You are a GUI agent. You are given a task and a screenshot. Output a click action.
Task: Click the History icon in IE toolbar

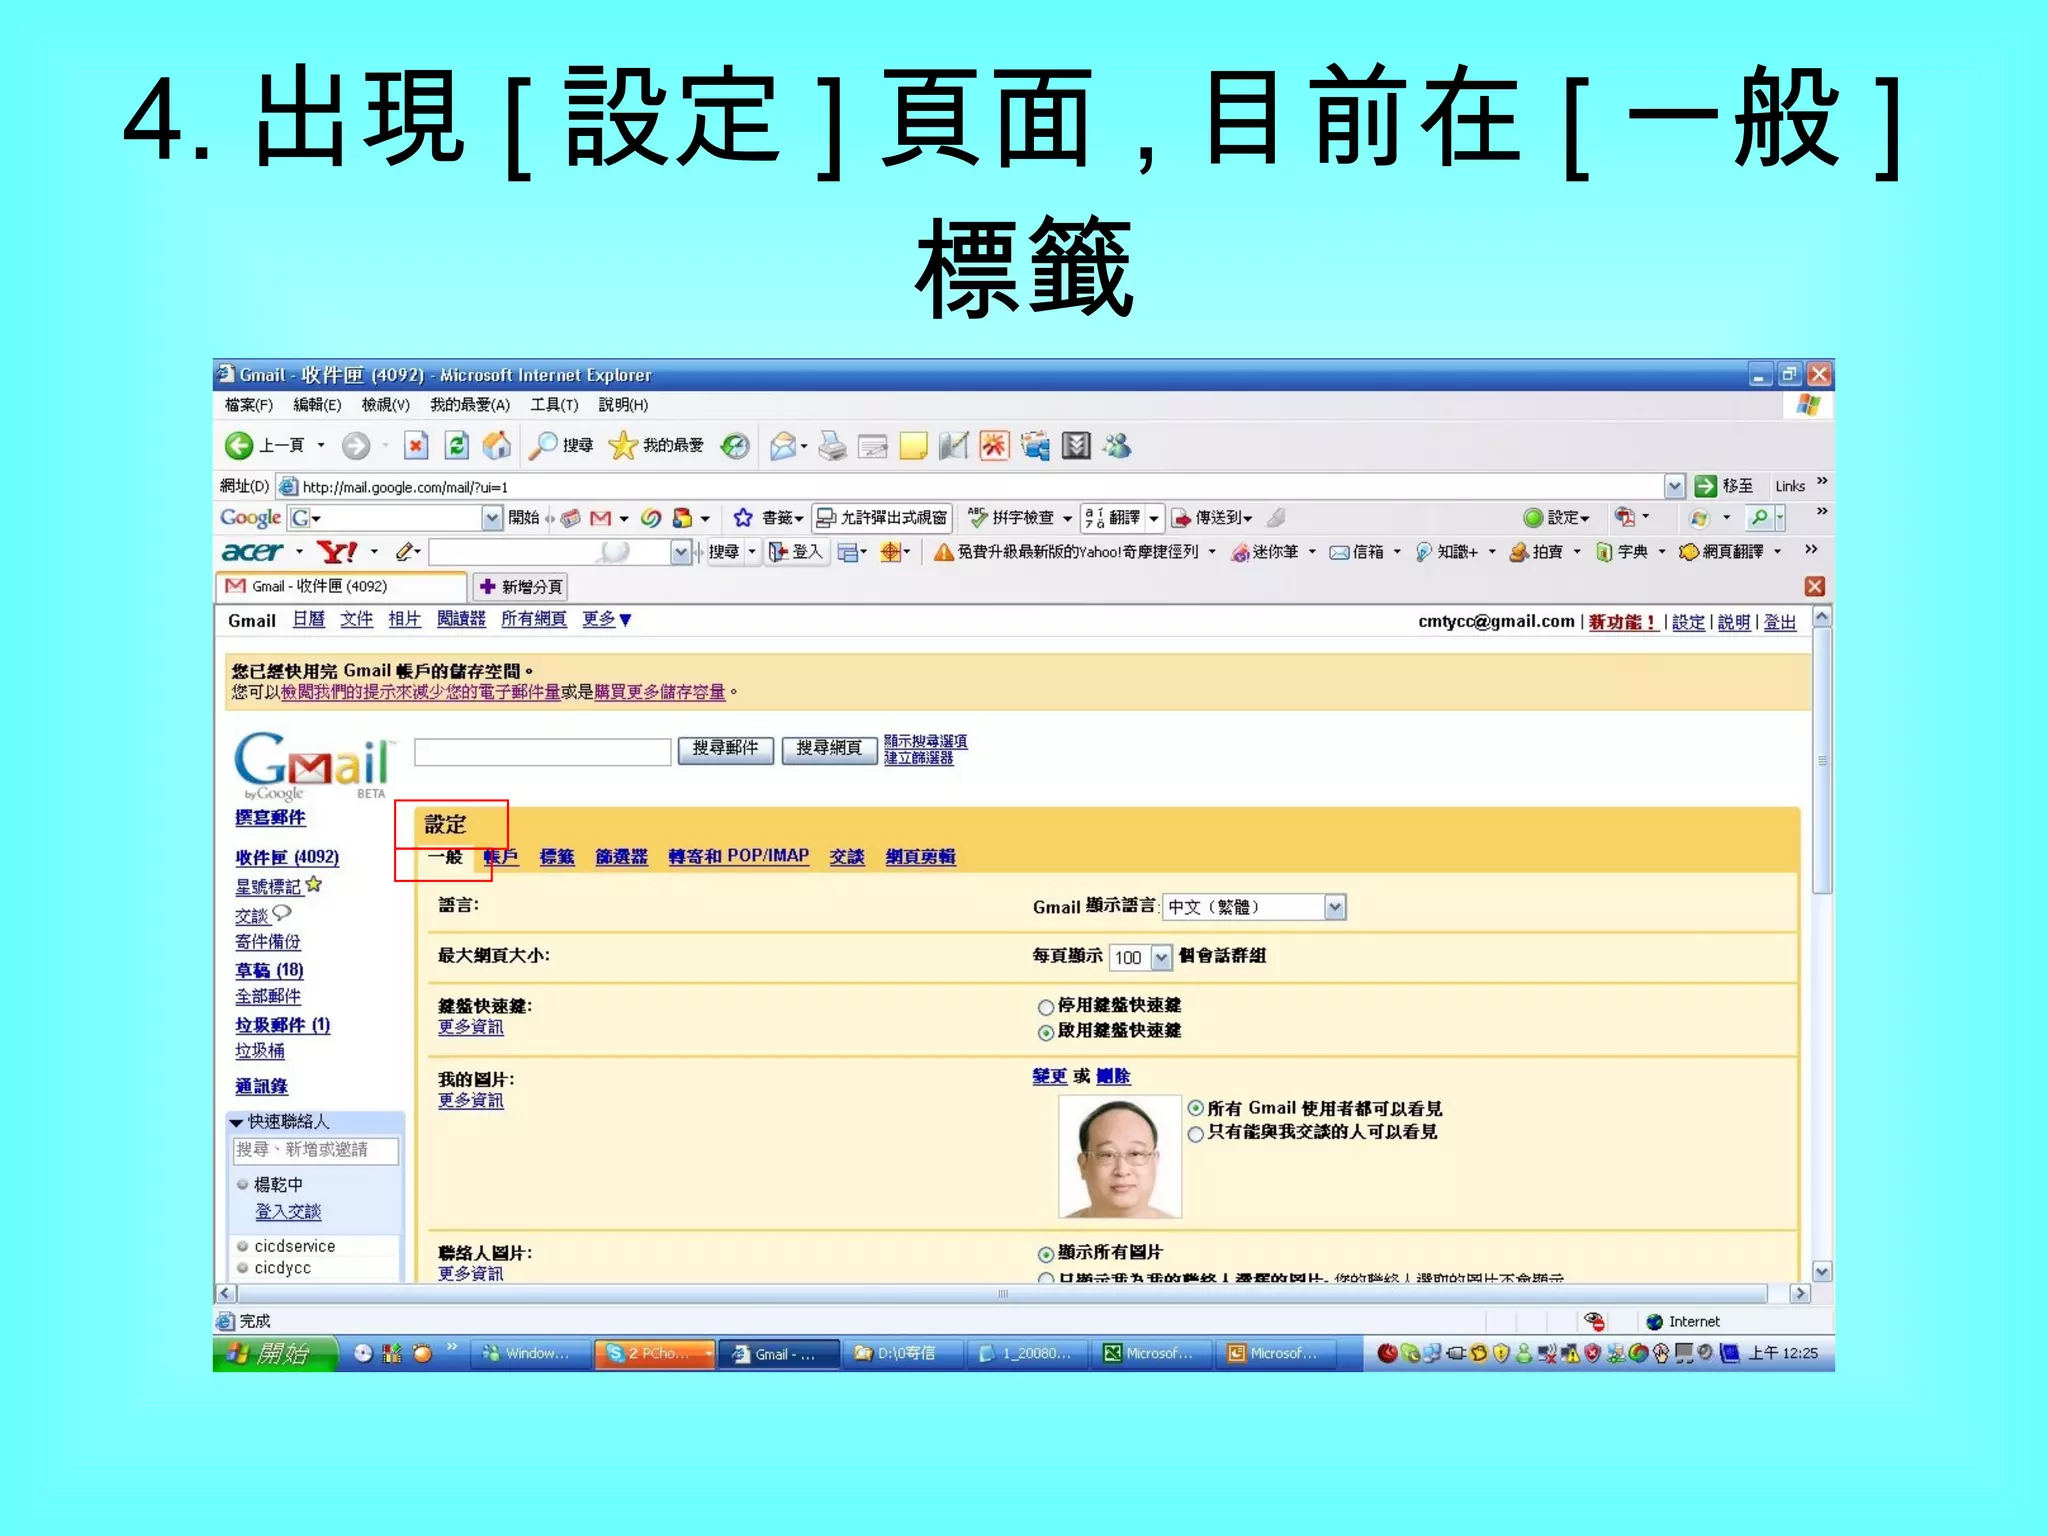[x=735, y=446]
